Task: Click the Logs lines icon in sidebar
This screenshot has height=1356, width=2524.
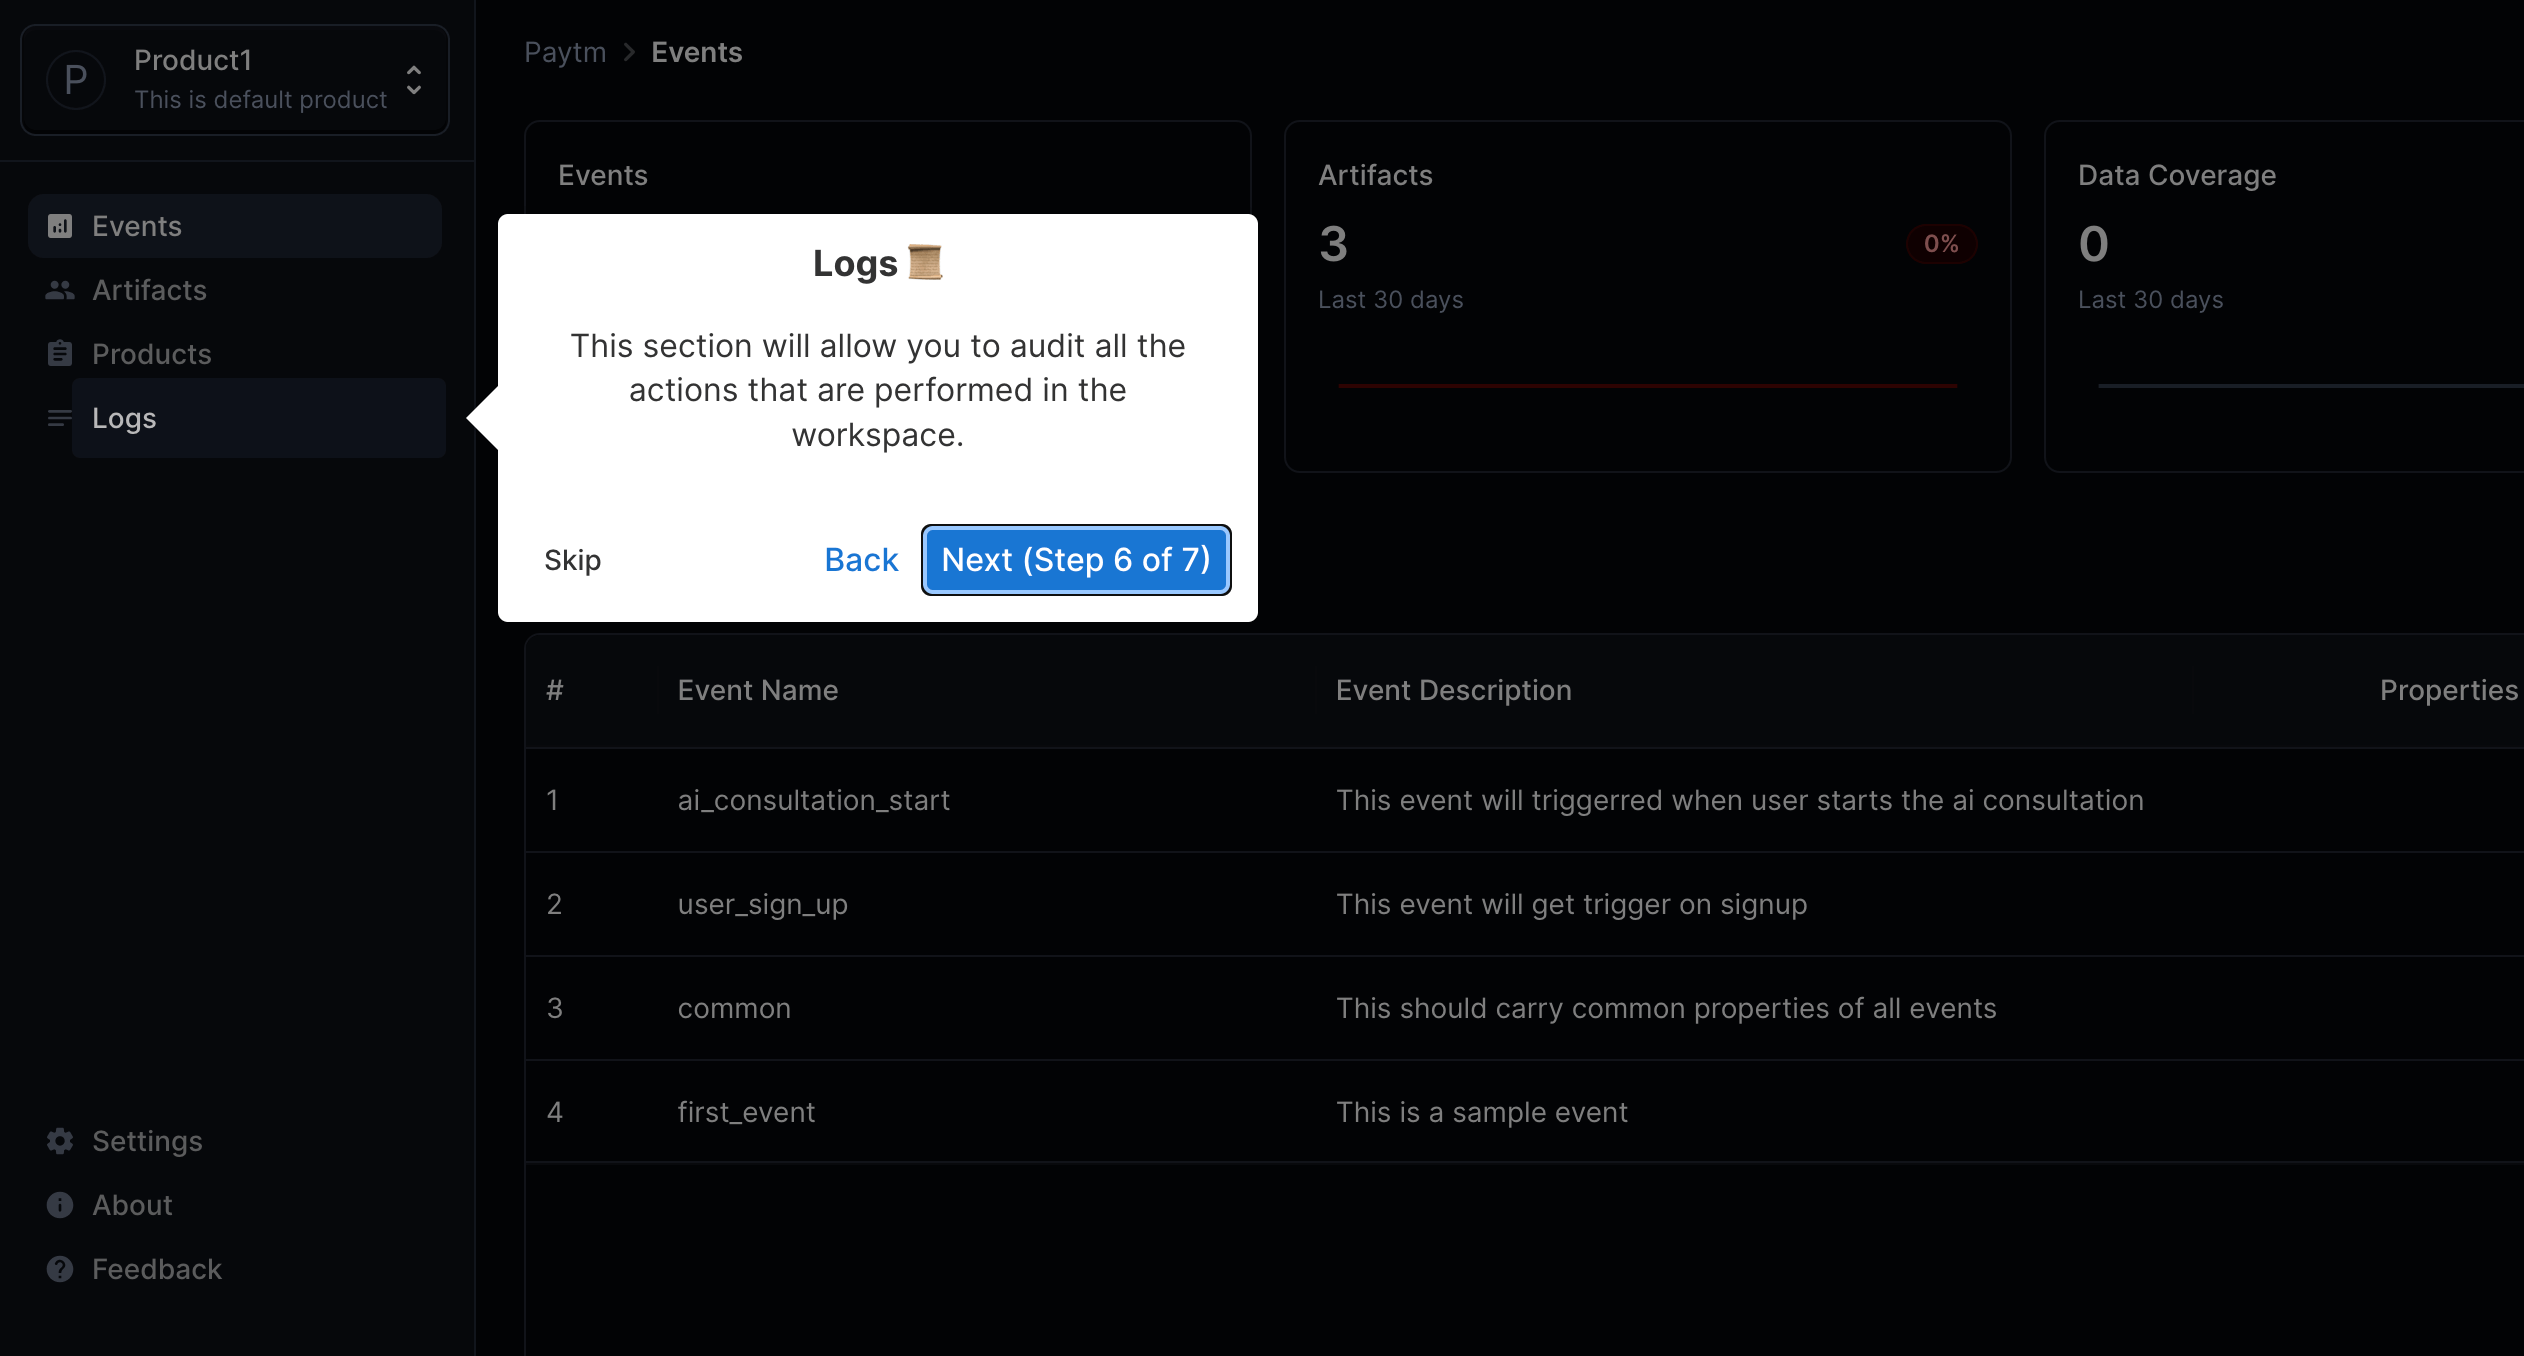Action: tap(60, 418)
